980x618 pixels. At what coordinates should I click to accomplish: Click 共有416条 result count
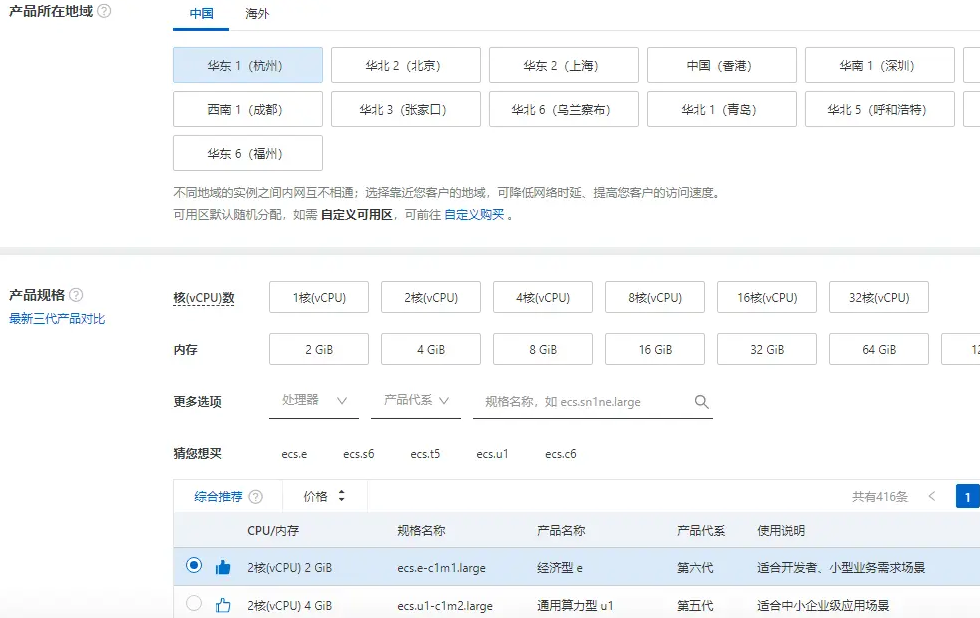pyautogui.click(x=879, y=497)
